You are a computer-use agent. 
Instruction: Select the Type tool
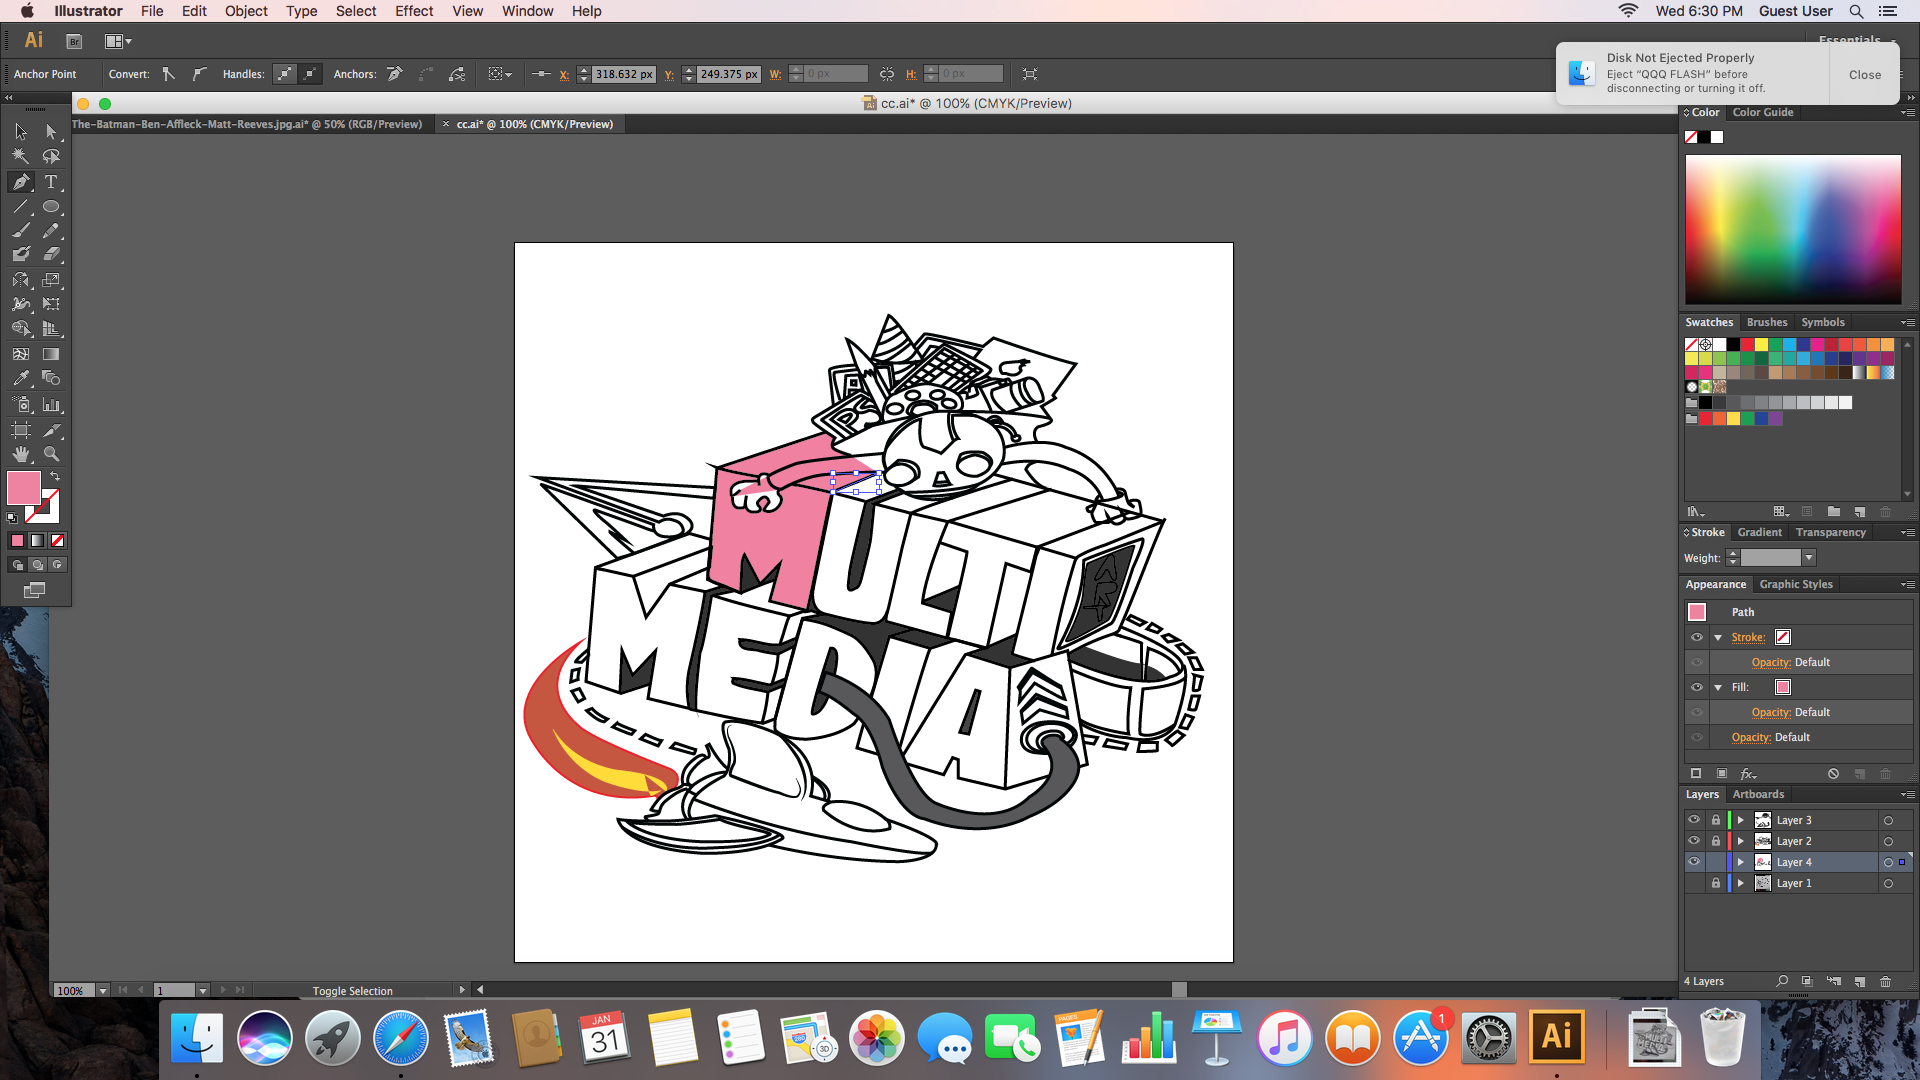51,182
